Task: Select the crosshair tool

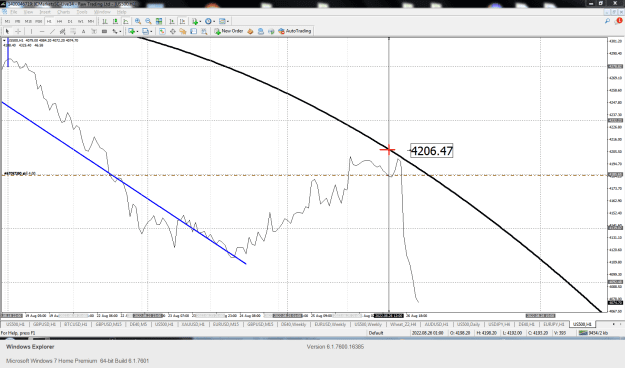Action: (18, 31)
